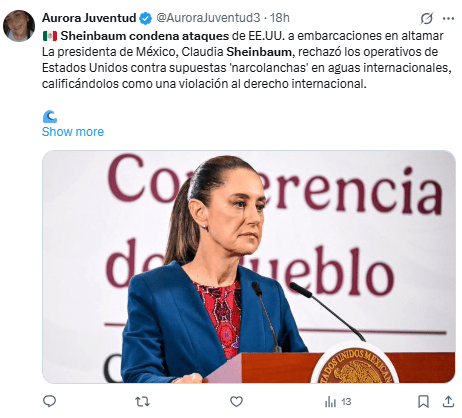Like the Sheinbaum tweet with the heart icon

(236, 402)
